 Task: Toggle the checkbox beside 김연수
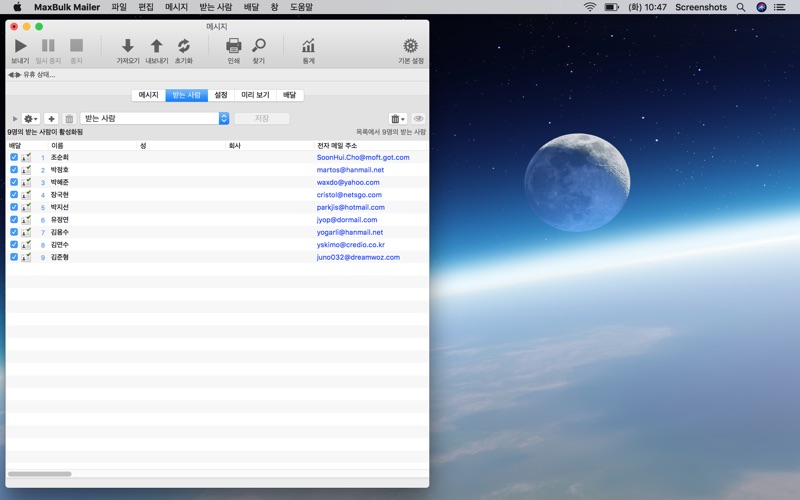(14, 244)
